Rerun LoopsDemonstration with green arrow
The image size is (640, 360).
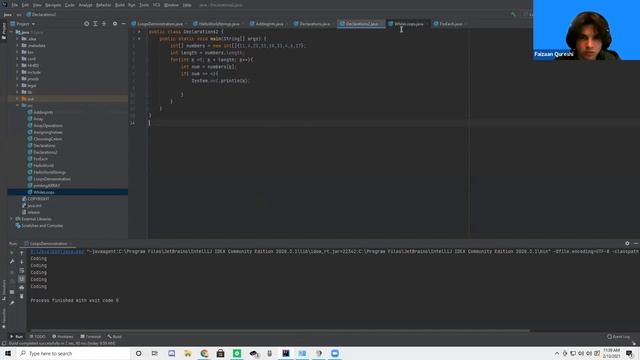point(12,253)
